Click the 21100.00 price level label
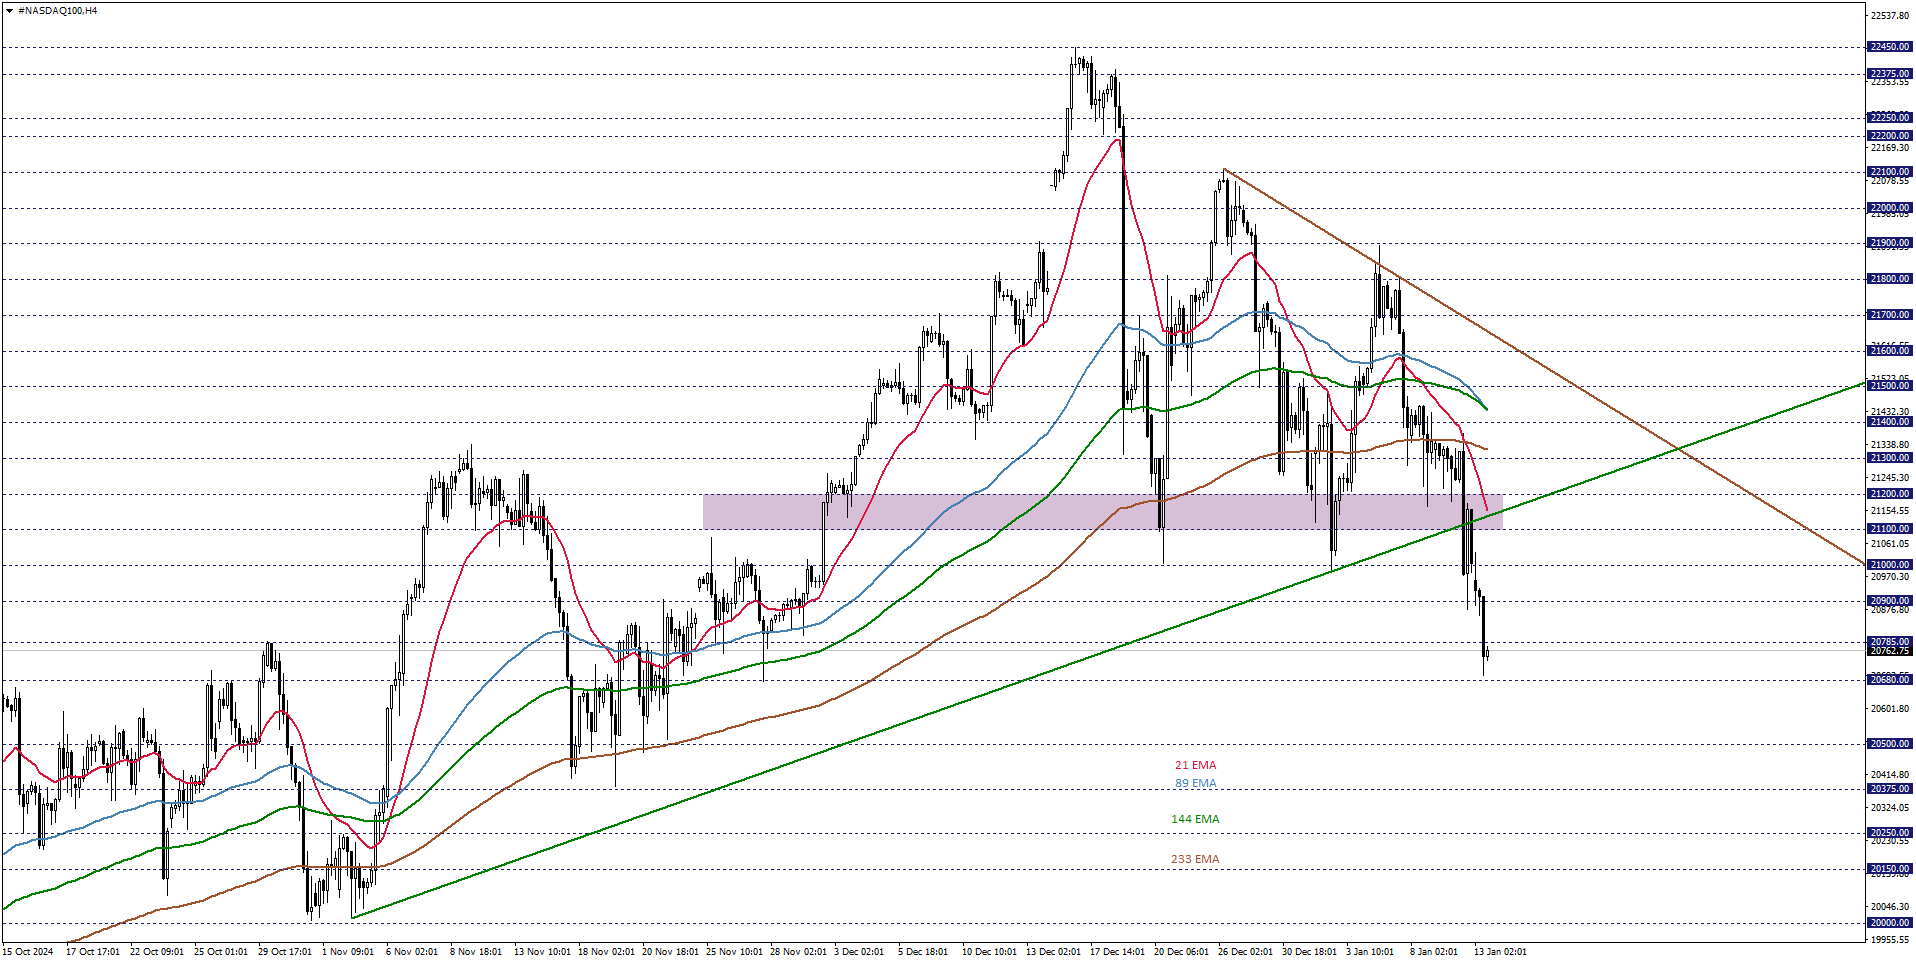The height and width of the screenshot is (963, 1916). pos(1889,529)
